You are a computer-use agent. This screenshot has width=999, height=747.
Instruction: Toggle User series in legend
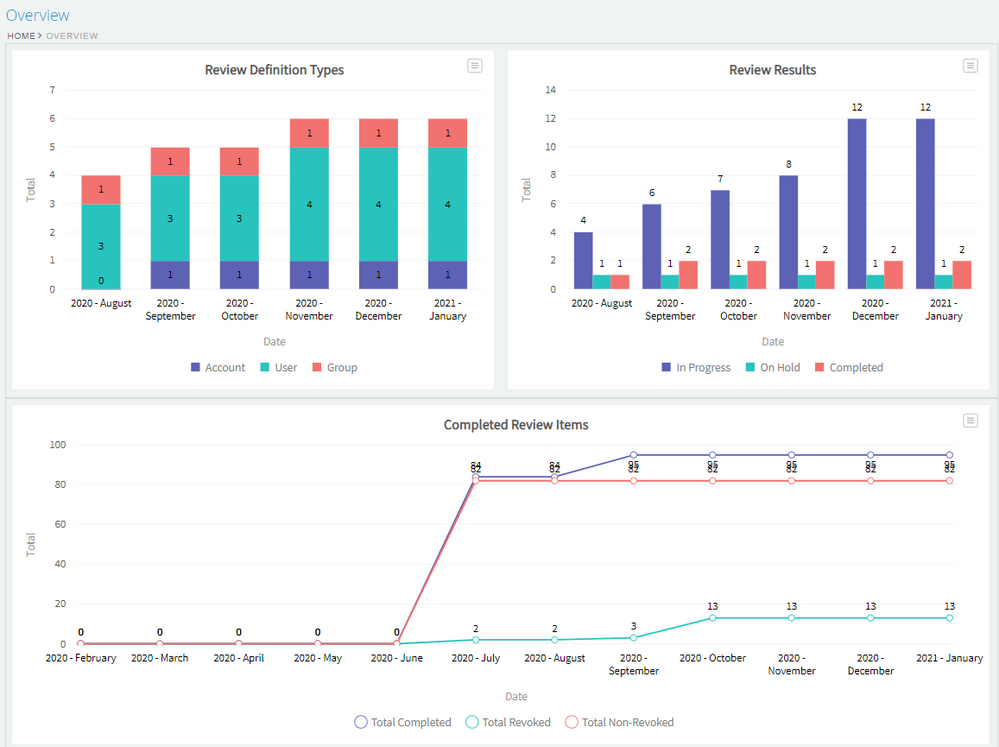278,368
